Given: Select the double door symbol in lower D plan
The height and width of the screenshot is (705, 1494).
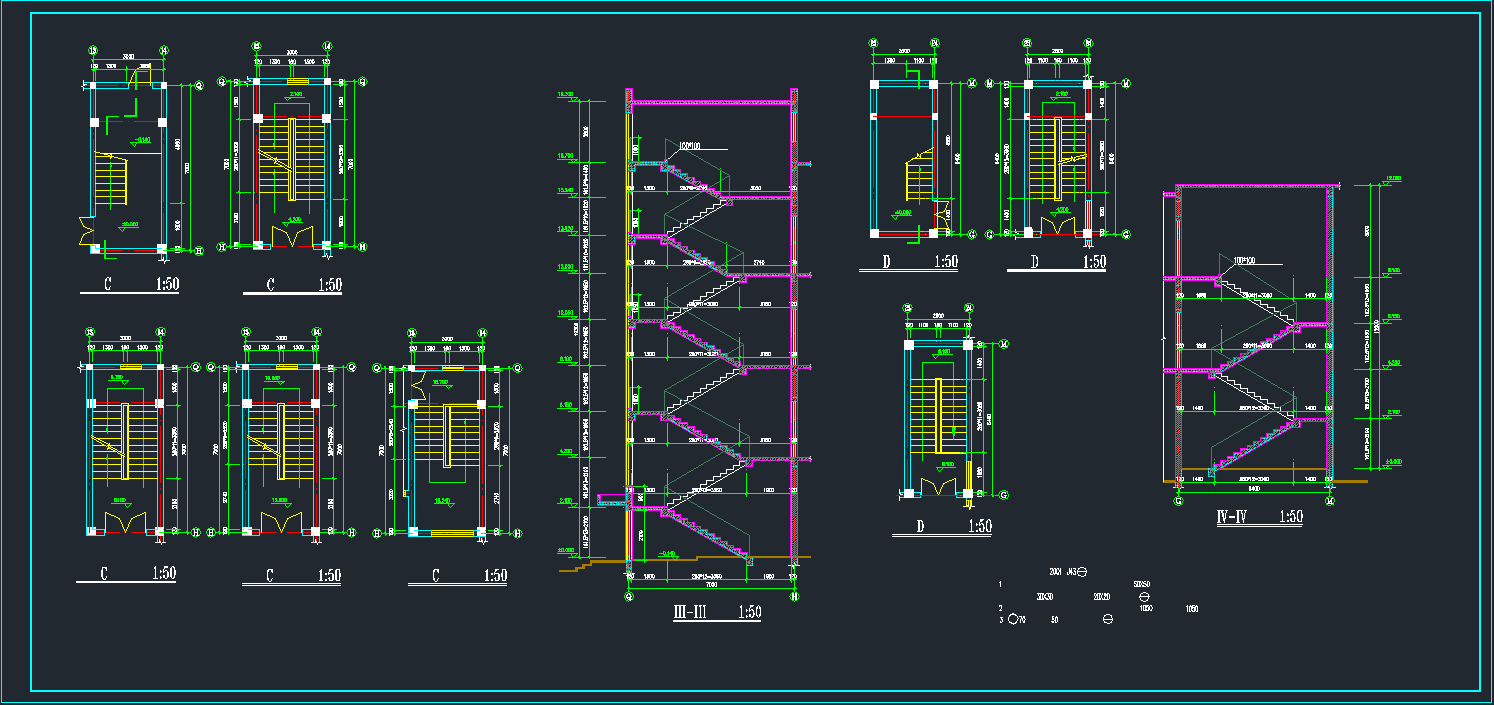Looking at the screenshot, I should [939, 487].
